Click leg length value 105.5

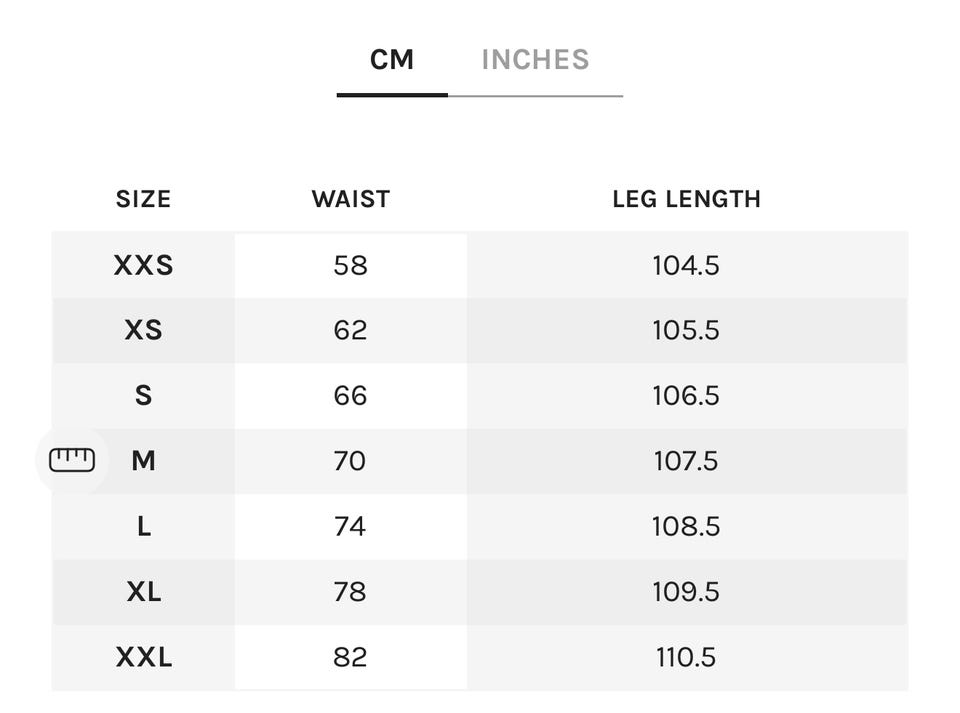tap(686, 330)
